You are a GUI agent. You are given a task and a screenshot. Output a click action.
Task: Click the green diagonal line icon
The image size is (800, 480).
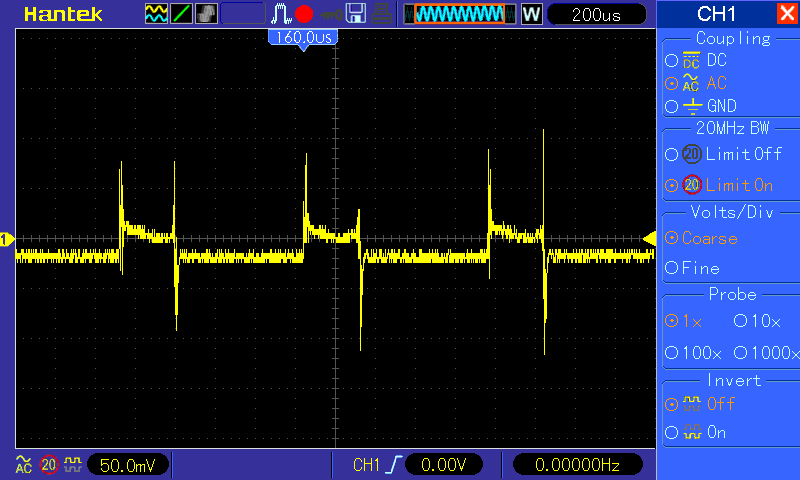point(181,14)
